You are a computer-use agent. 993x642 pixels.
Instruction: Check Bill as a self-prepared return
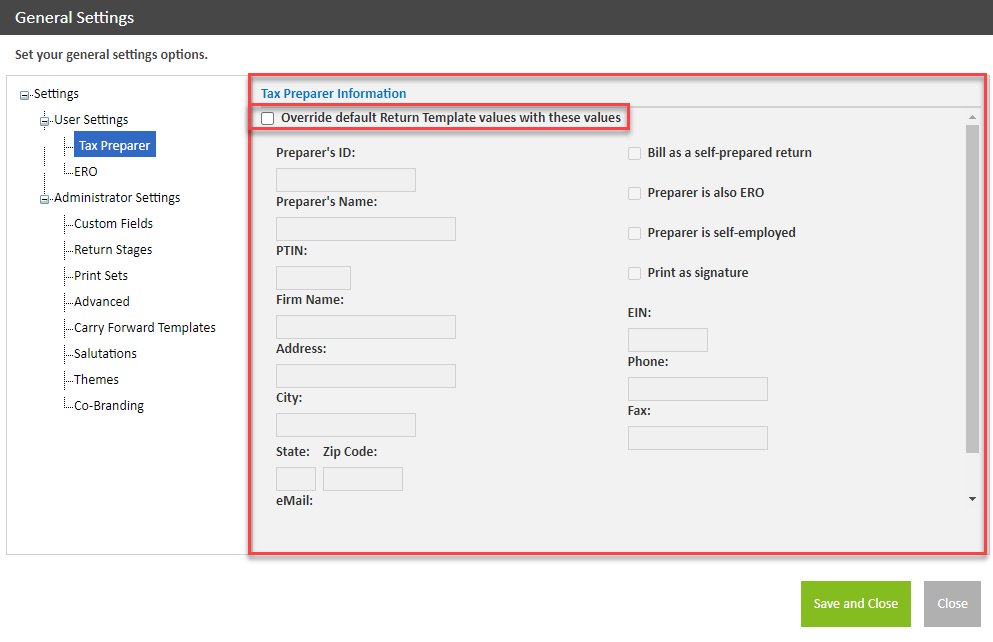click(x=634, y=153)
